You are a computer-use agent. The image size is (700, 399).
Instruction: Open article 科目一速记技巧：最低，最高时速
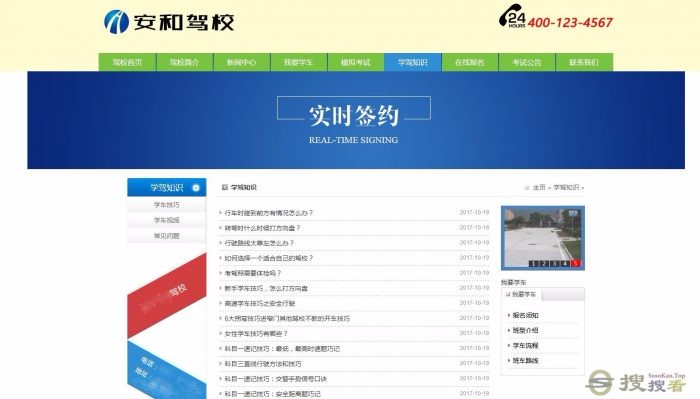click(282, 349)
